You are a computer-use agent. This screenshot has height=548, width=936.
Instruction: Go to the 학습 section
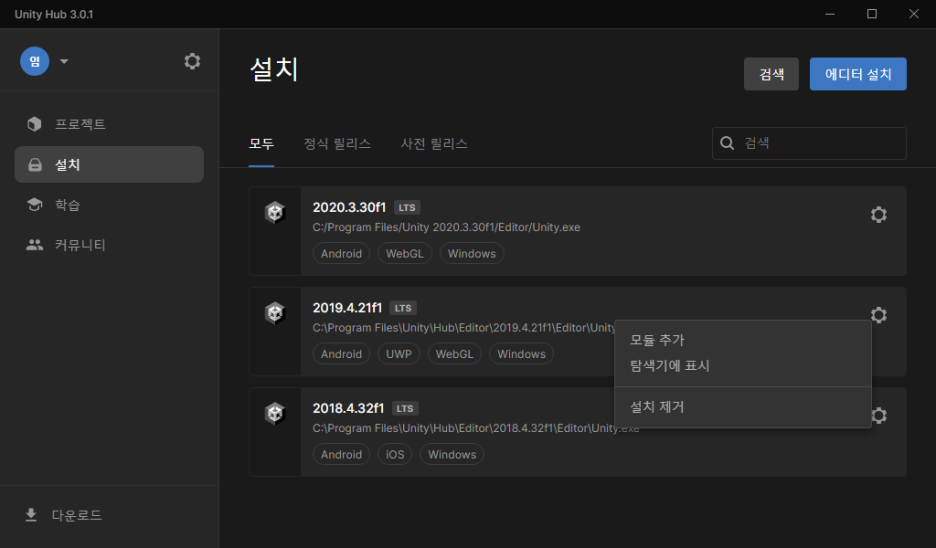pyautogui.click(x=109, y=205)
